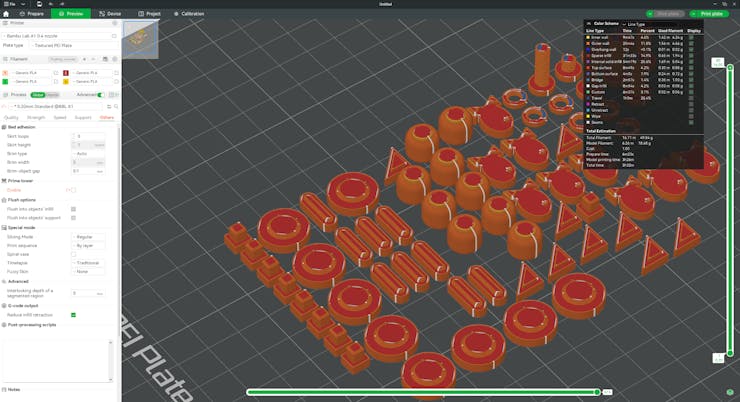Collapse the Color Scheme legend panel
Screen dimensions: 740x402
click(x=589, y=24)
